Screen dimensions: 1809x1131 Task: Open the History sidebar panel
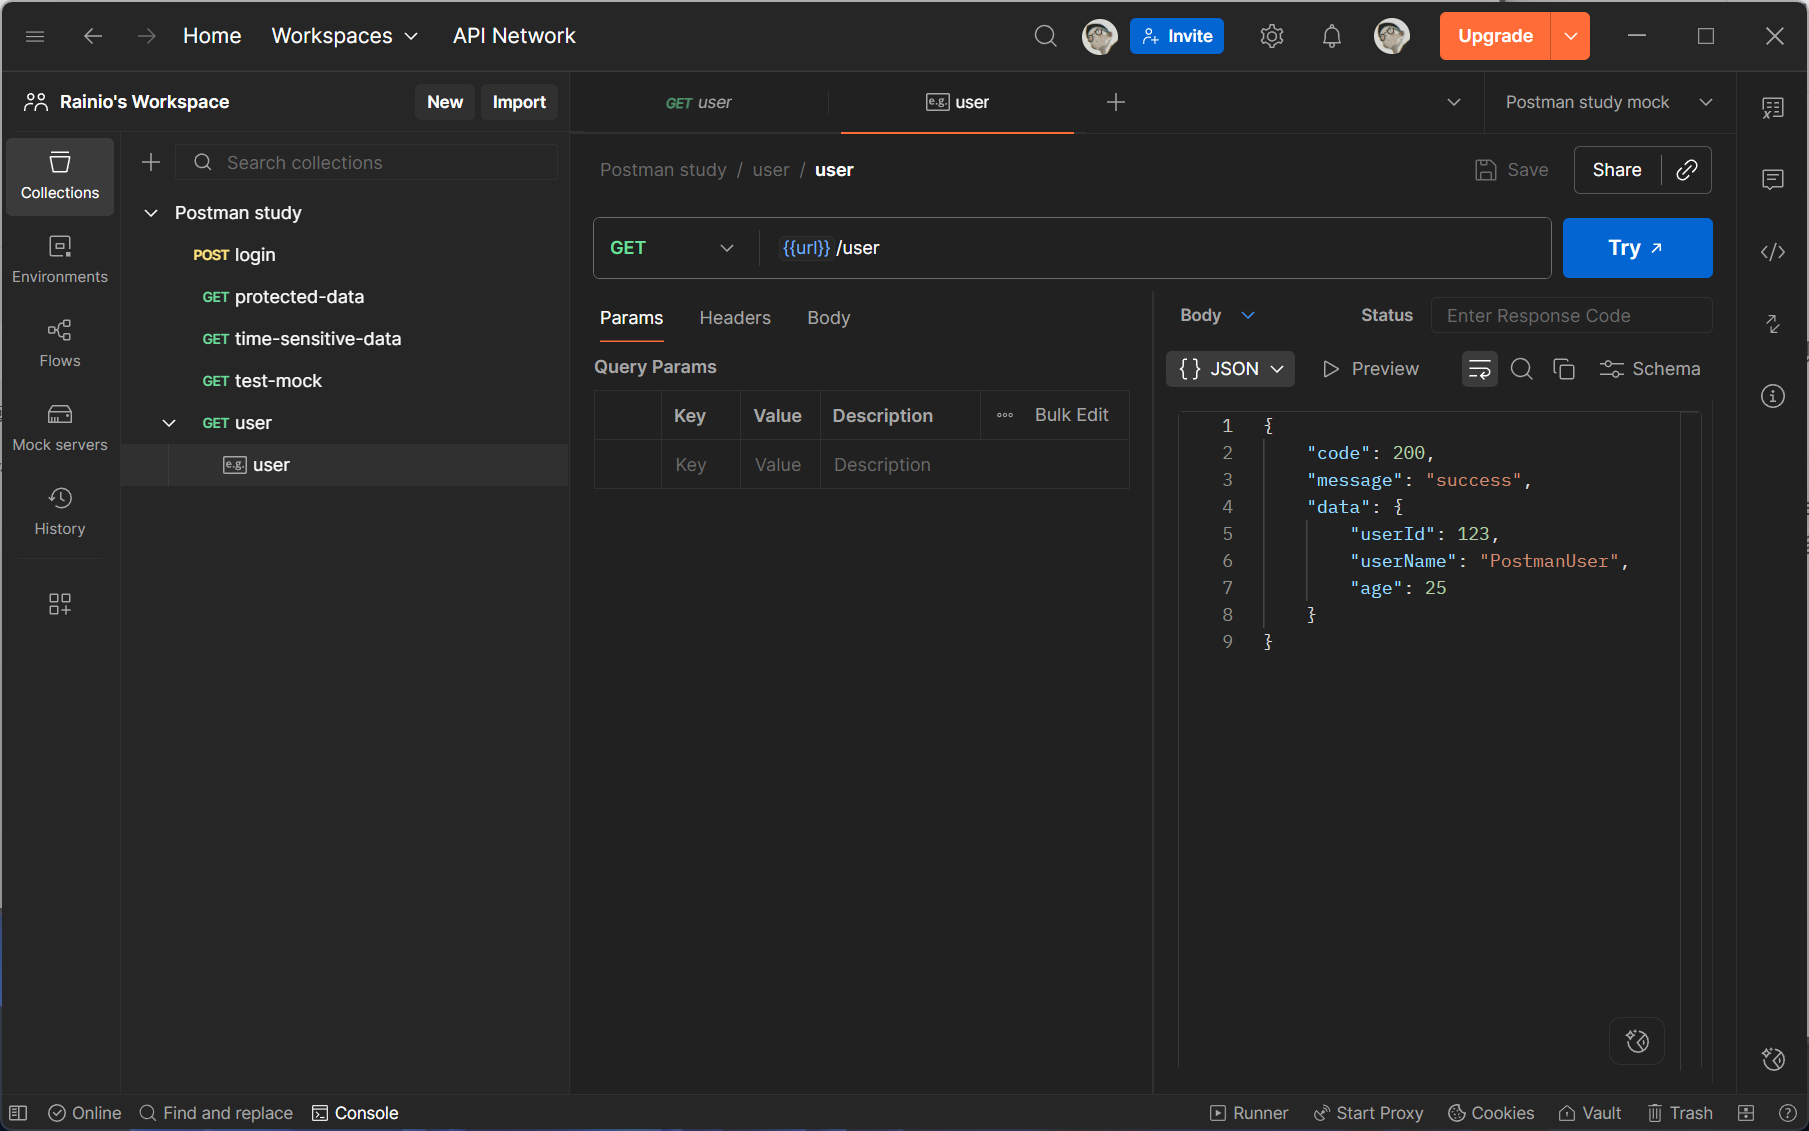click(x=60, y=512)
